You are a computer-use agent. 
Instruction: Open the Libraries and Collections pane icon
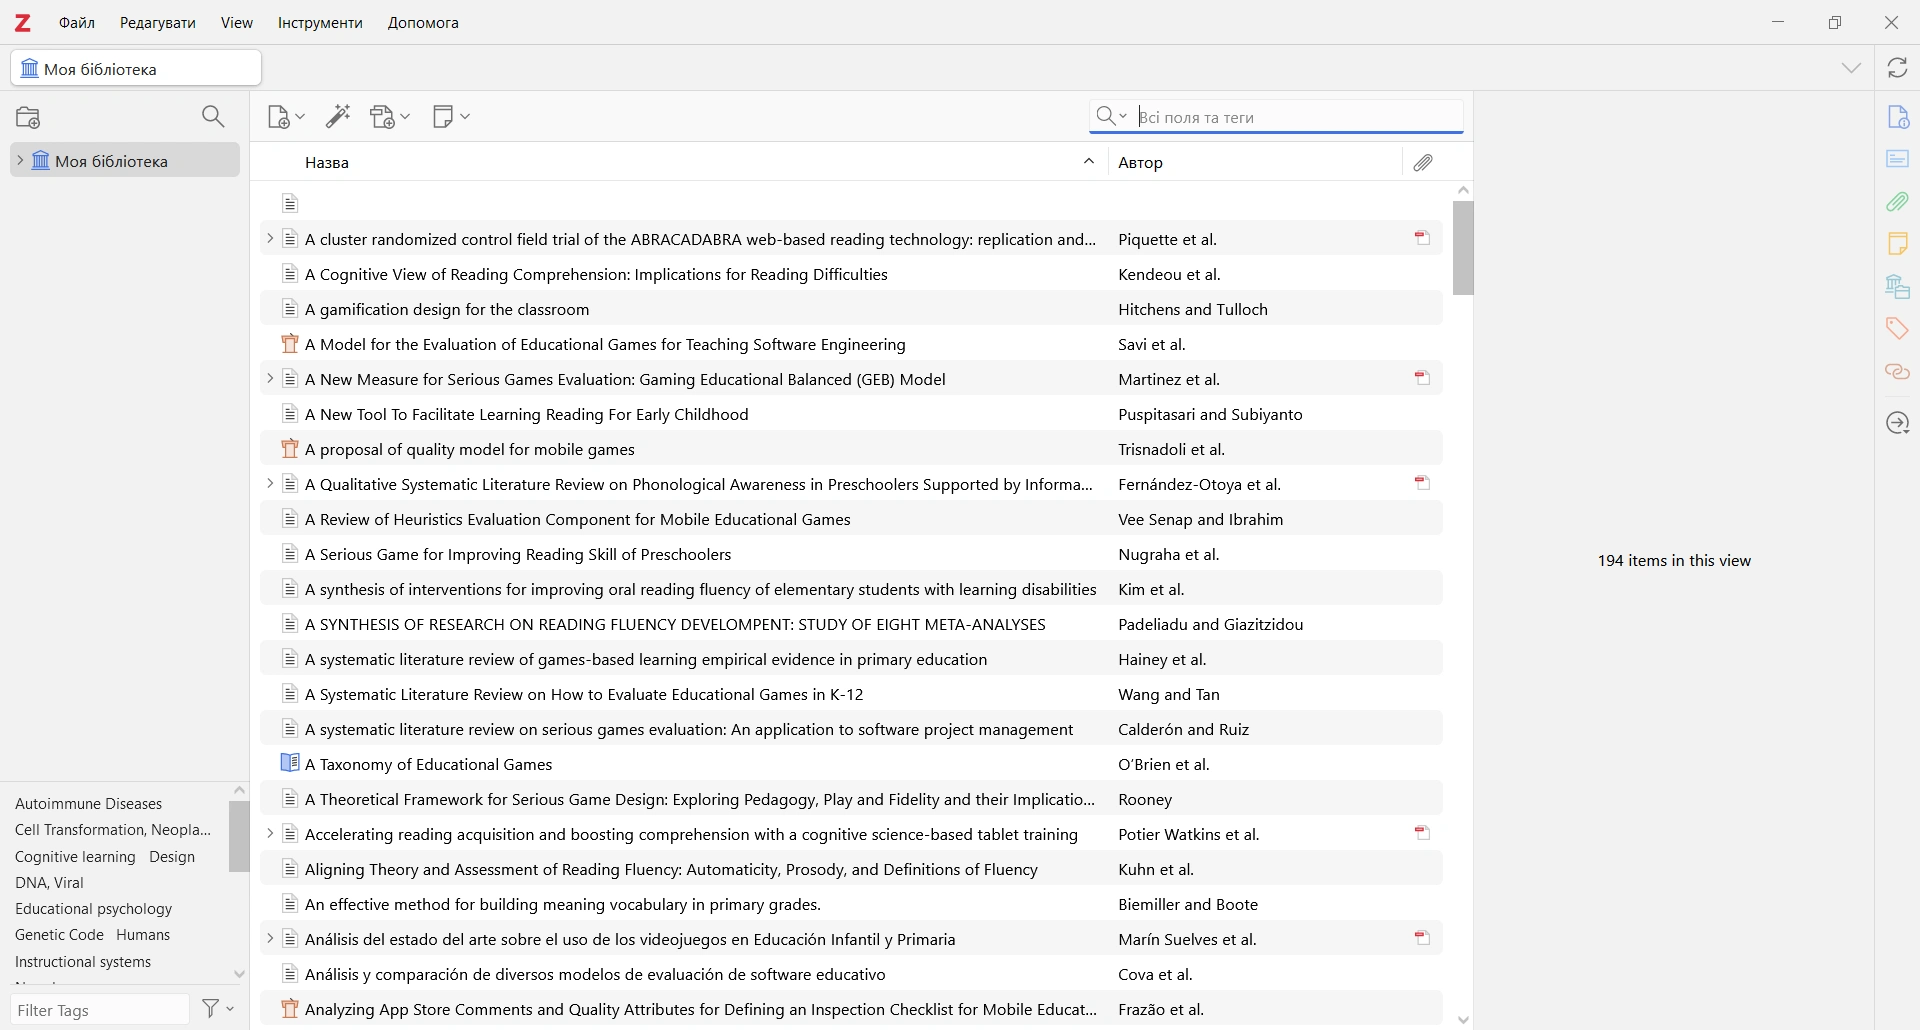pos(1898,288)
